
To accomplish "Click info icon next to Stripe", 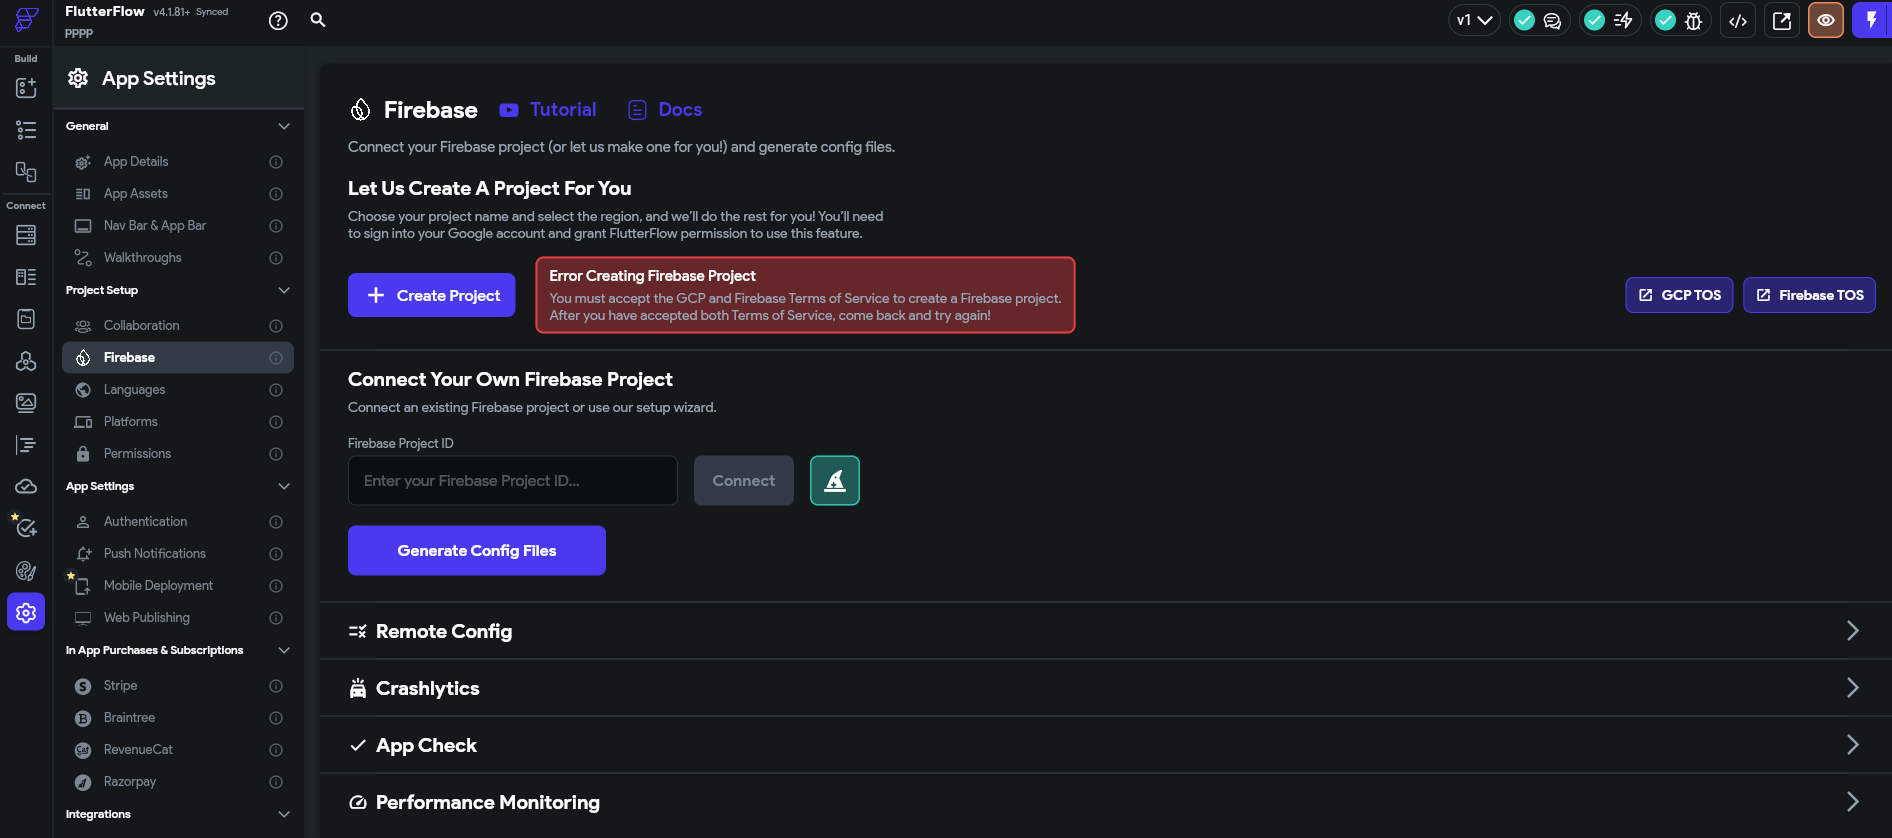I will (x=276, y=686).
